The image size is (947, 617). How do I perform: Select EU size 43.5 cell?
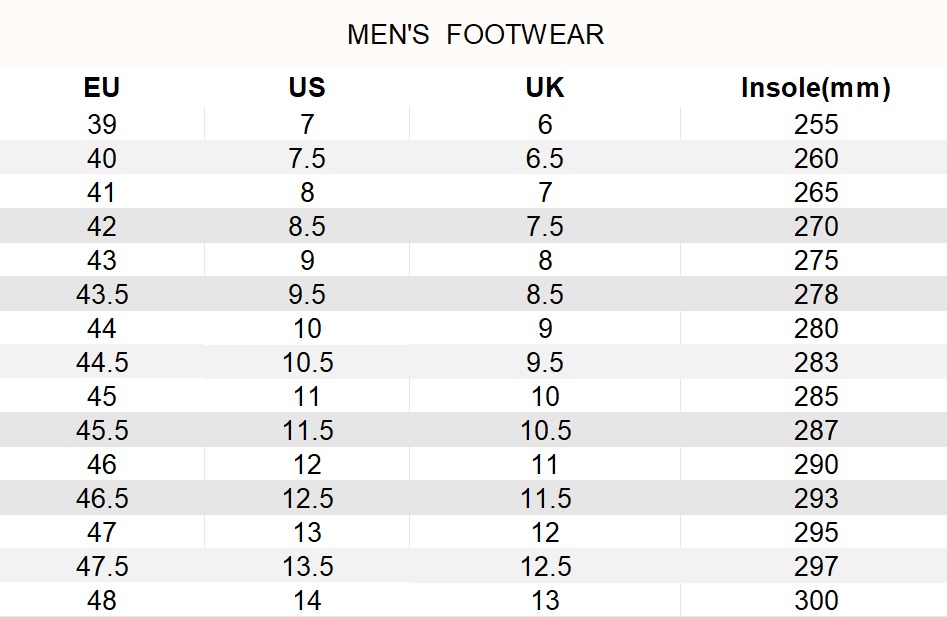tap(102, 295)
